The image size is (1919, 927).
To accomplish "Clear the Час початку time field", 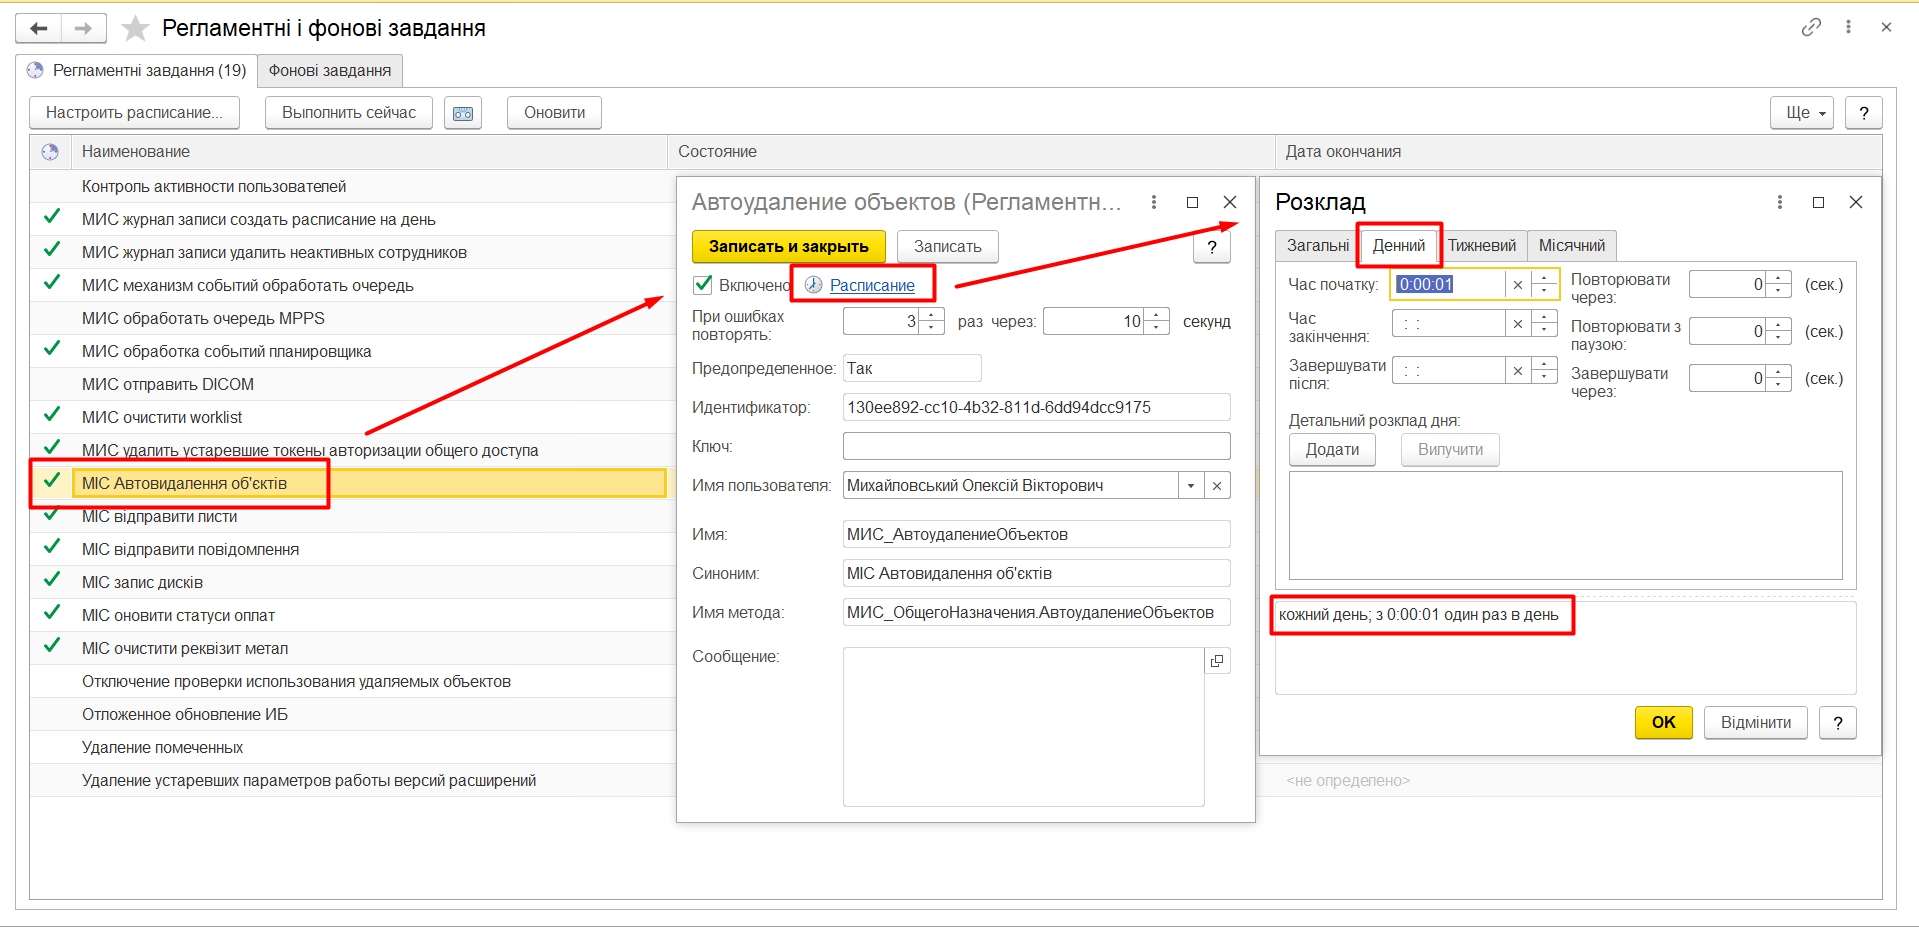I will click(x=1517, y=285).
